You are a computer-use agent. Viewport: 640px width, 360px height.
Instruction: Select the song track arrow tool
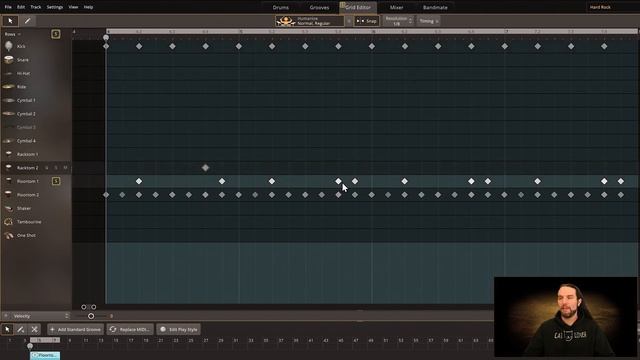[x=7, y=329]
